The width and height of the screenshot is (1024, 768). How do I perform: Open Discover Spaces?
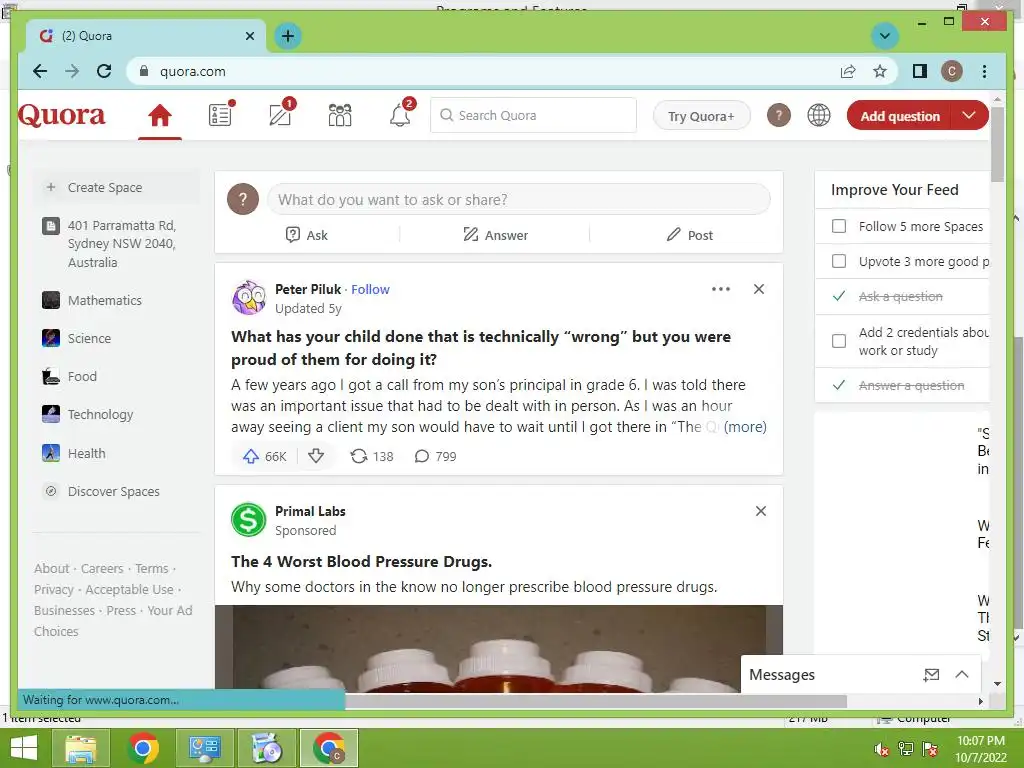tap(101, 491)
